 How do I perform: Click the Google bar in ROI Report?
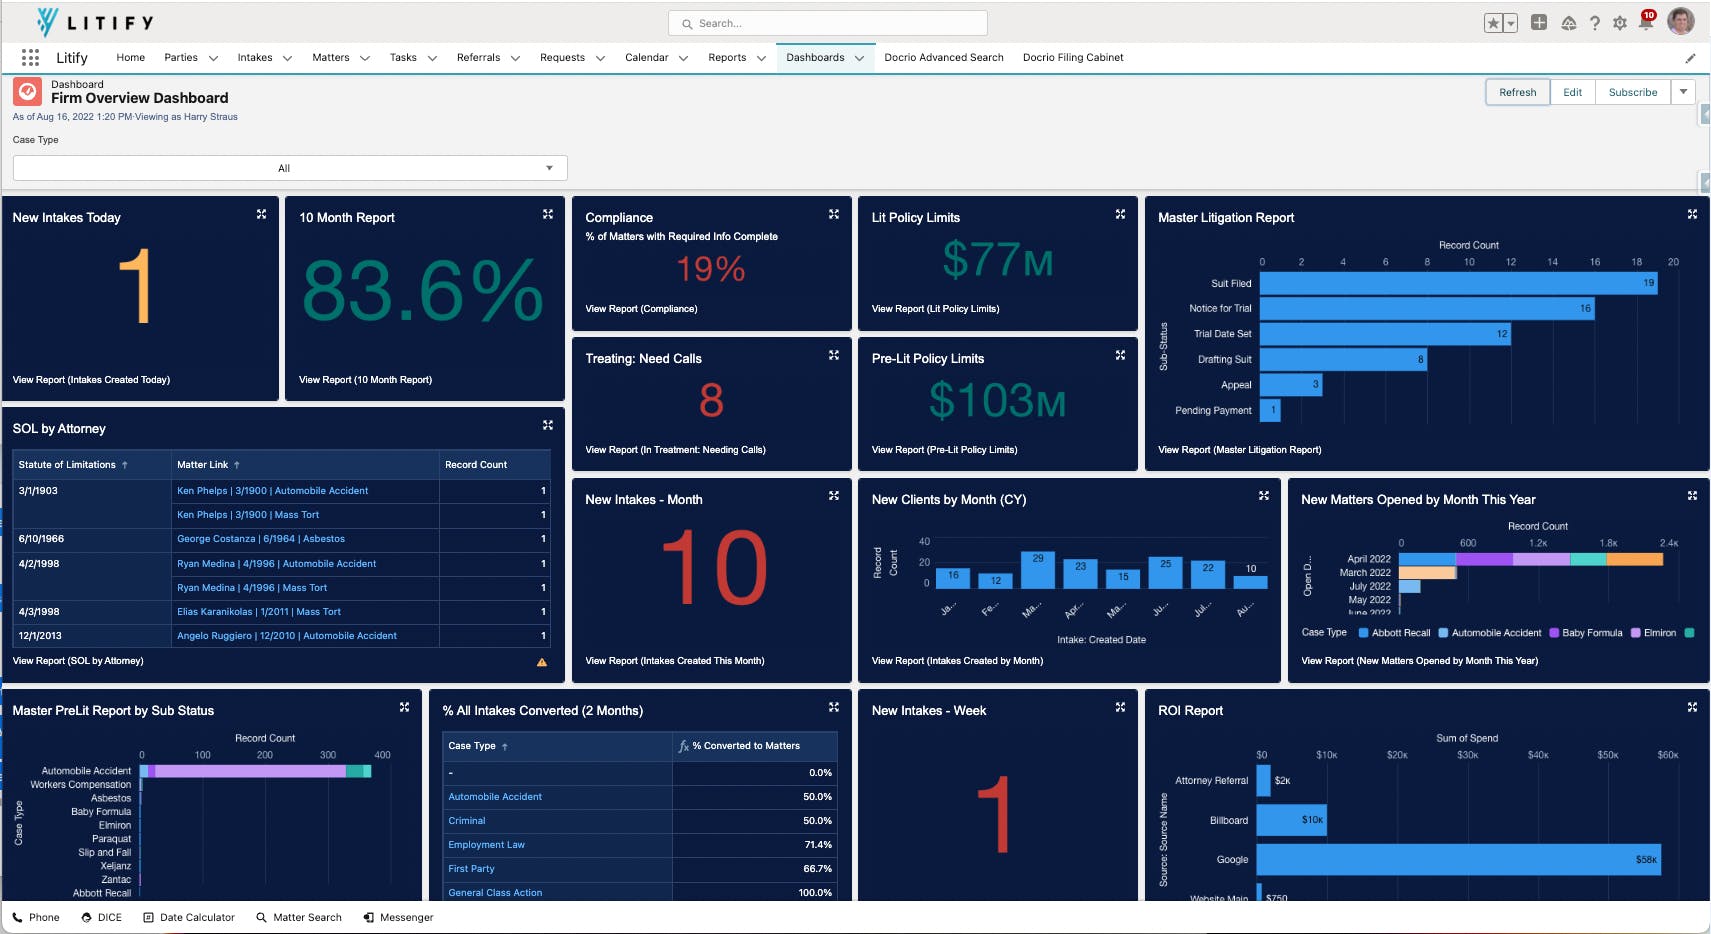pyautogui.click(x=1457, y=860)
